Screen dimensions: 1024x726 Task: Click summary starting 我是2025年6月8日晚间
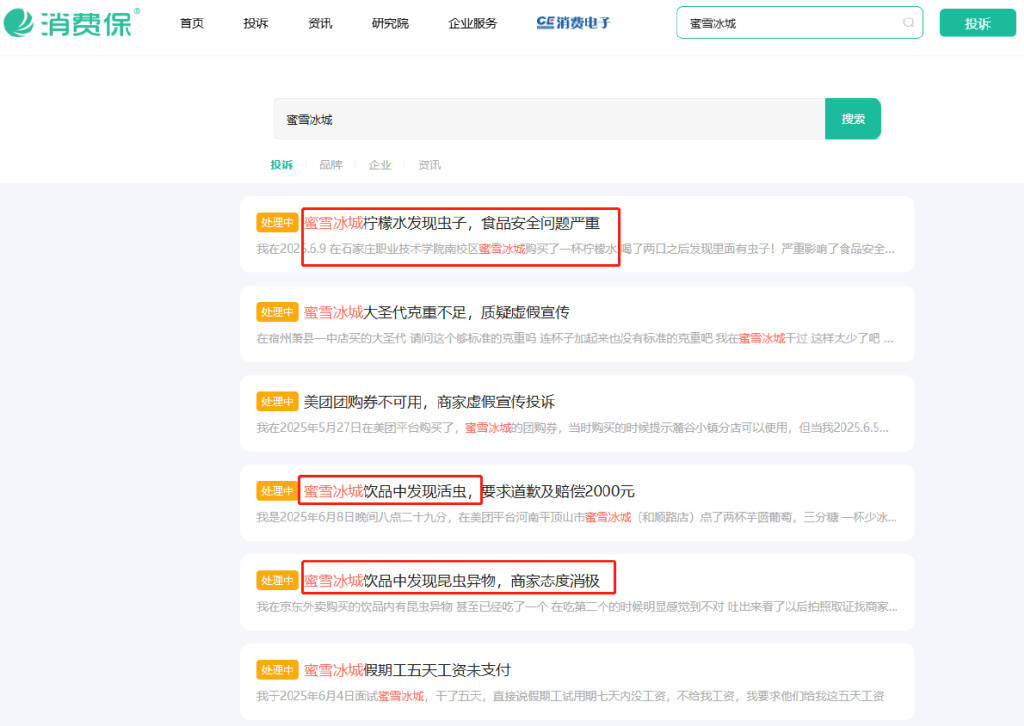point(576,517)
